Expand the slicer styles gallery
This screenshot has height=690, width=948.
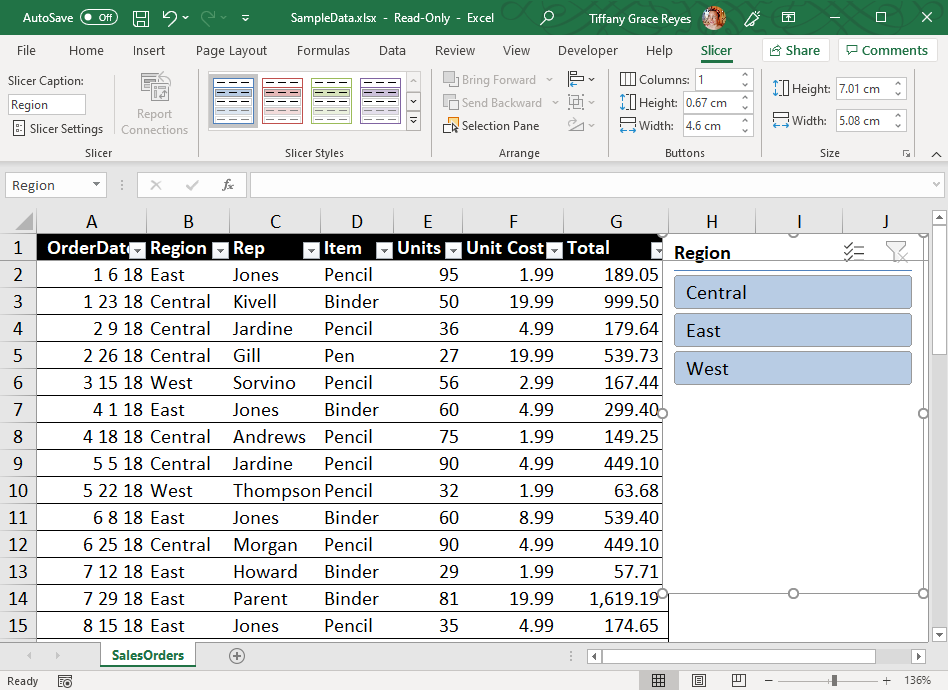point(414,121)
